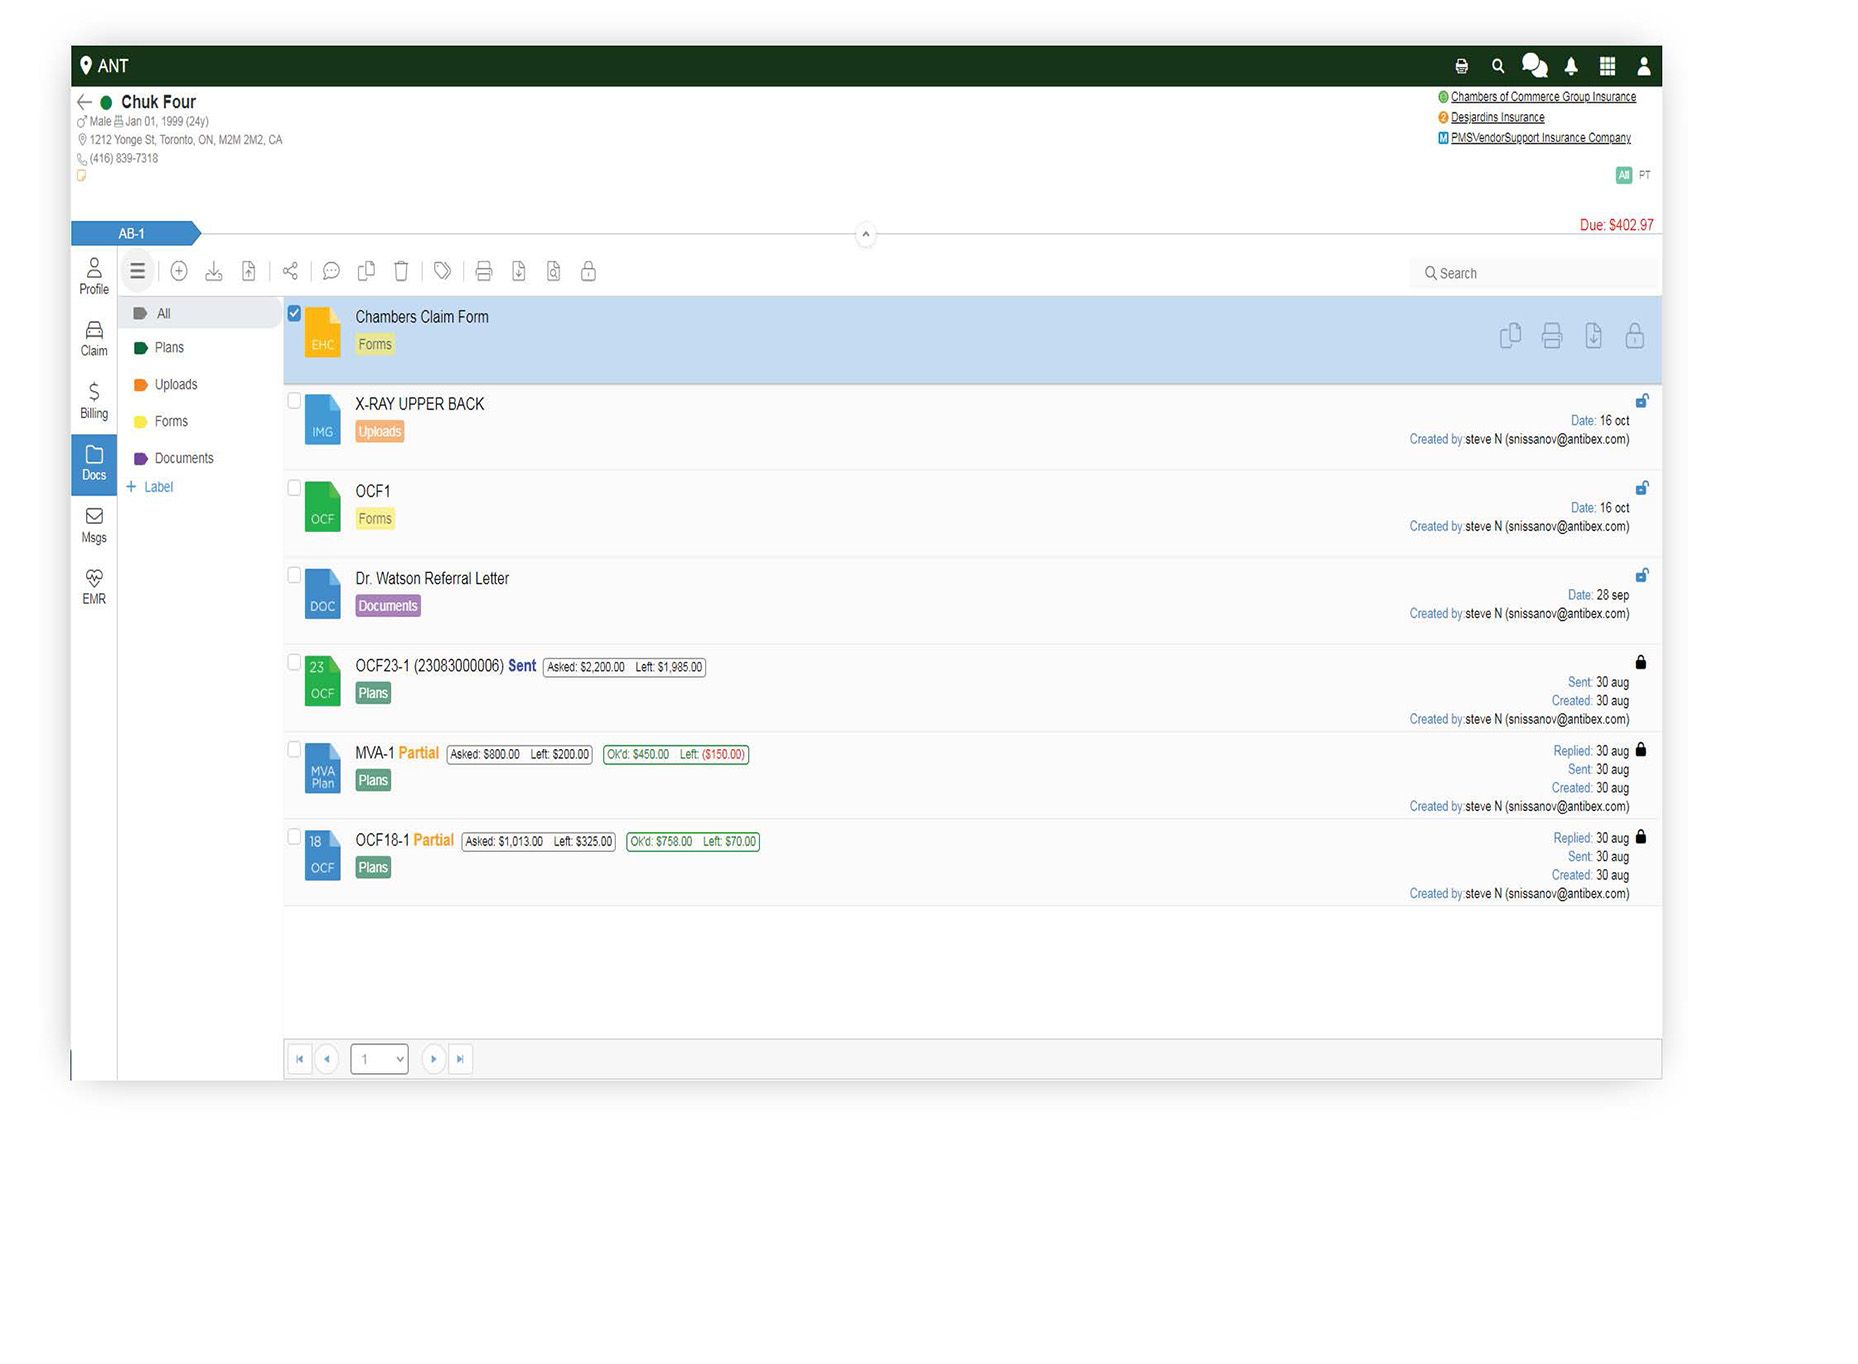Image resolution: width=1858 pixels, height=1364 pixels.
Task: Add a new Label
Action: (x=150, y=487)
